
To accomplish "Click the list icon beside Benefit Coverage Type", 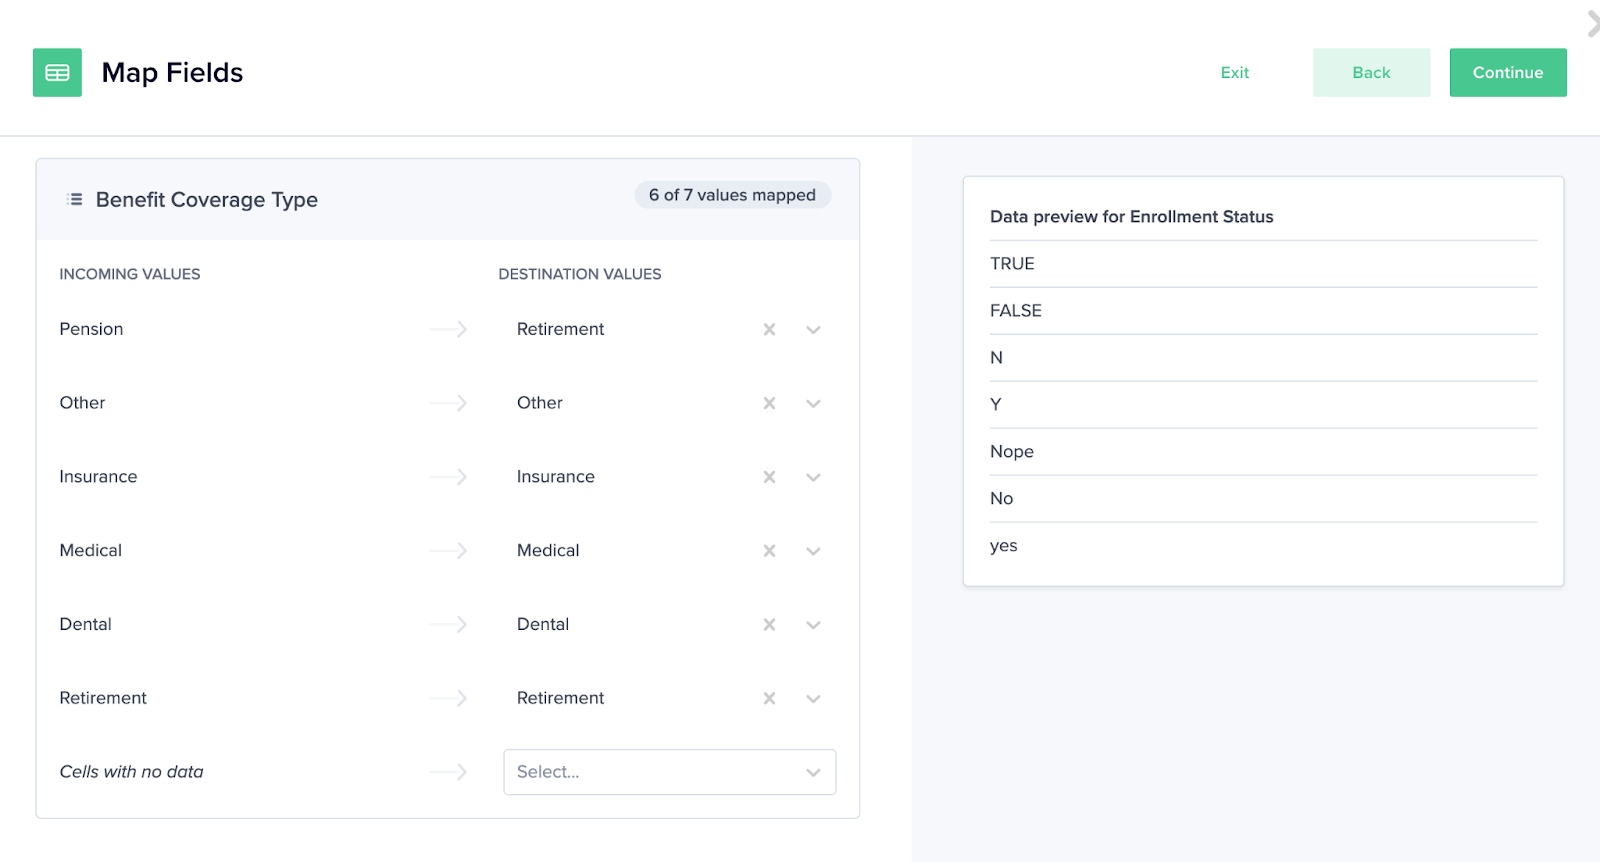I will tap(74, 199).
